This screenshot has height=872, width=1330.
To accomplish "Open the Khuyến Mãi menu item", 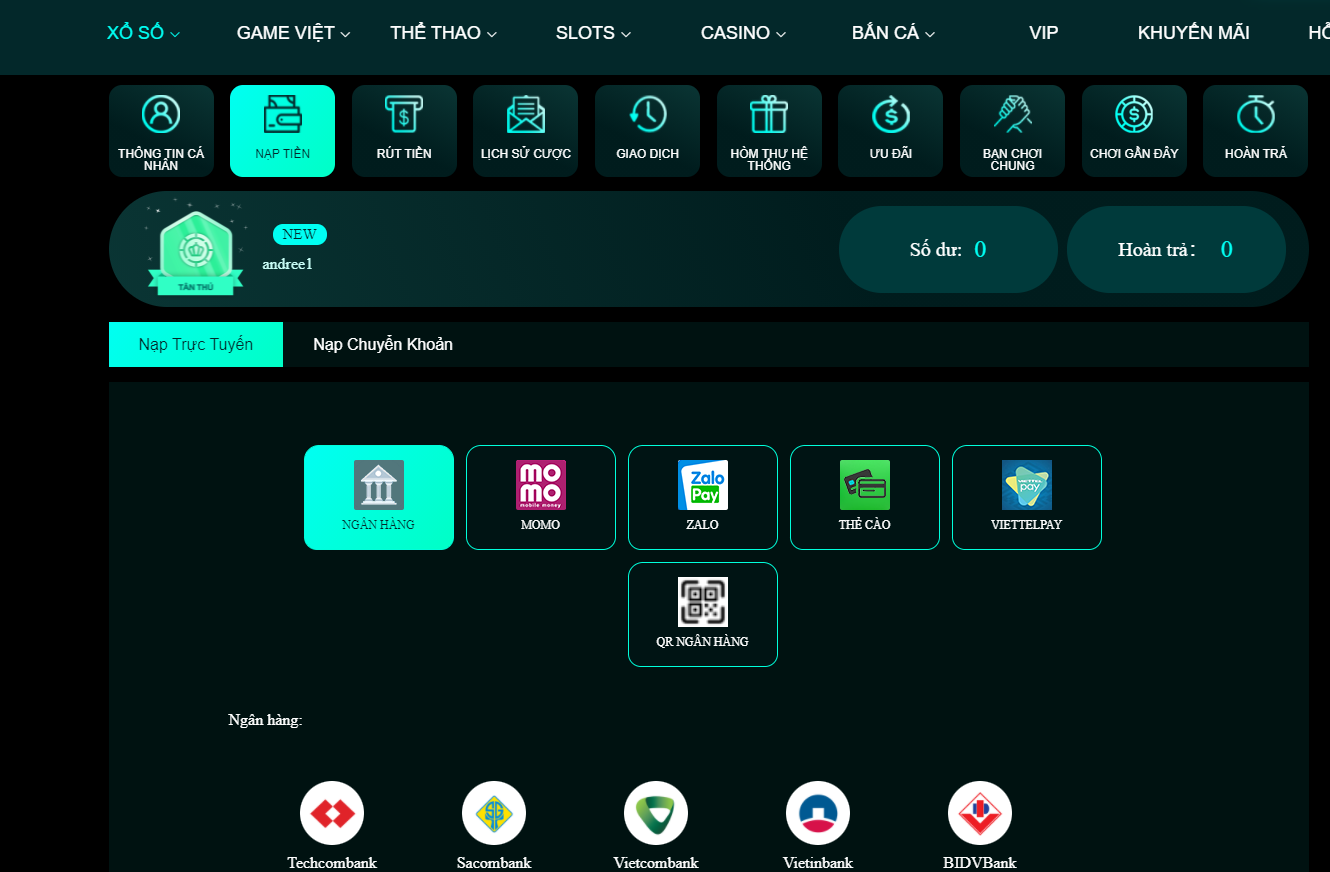I will point(1193,33).
